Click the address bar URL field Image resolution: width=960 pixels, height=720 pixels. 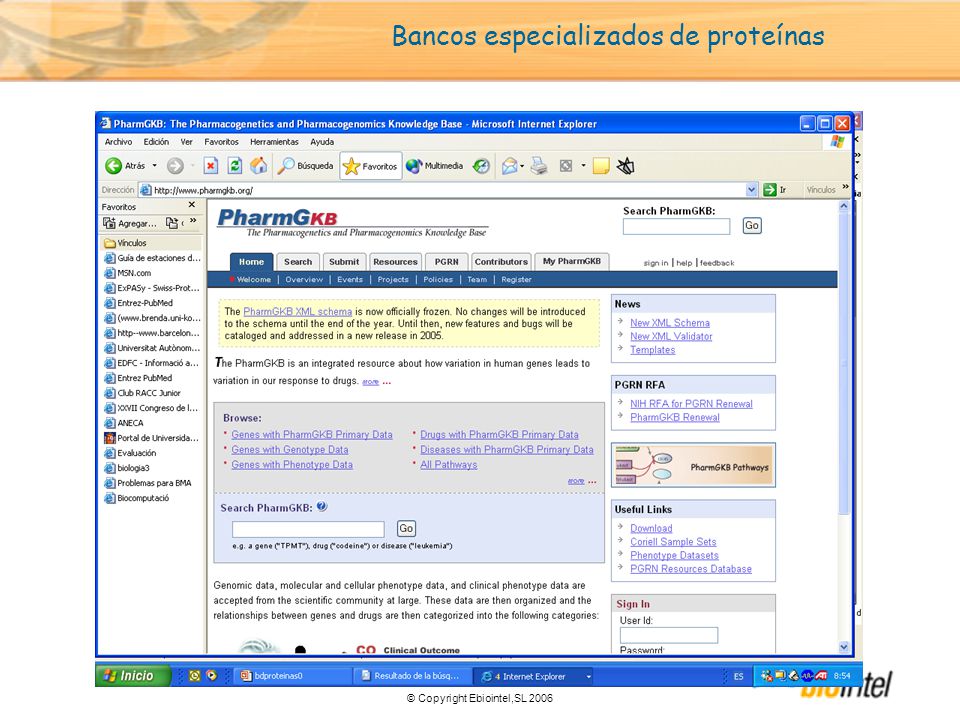pos(448,190)
